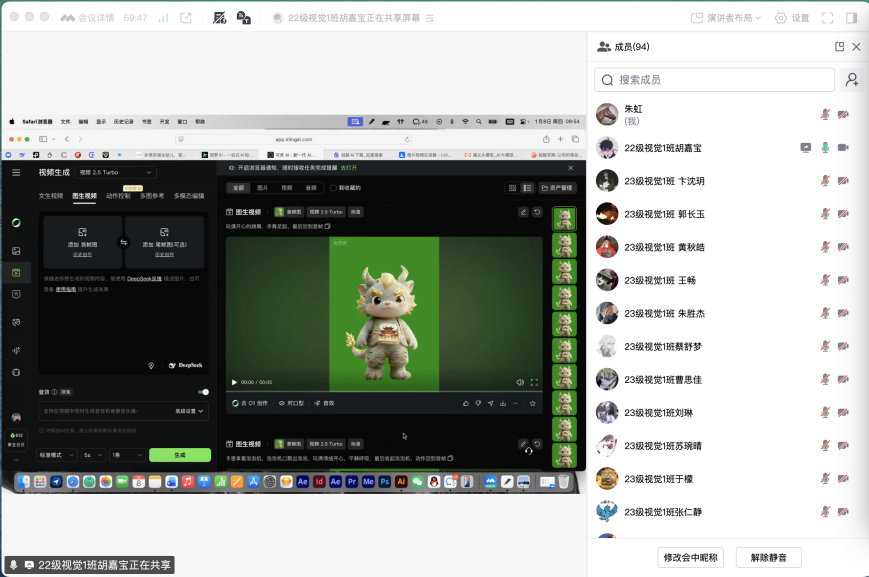Image resolution: width=869 pixels, height=577 pixels.
Task: Click the share/export icon near timer
Action: [x=186, y=18]
